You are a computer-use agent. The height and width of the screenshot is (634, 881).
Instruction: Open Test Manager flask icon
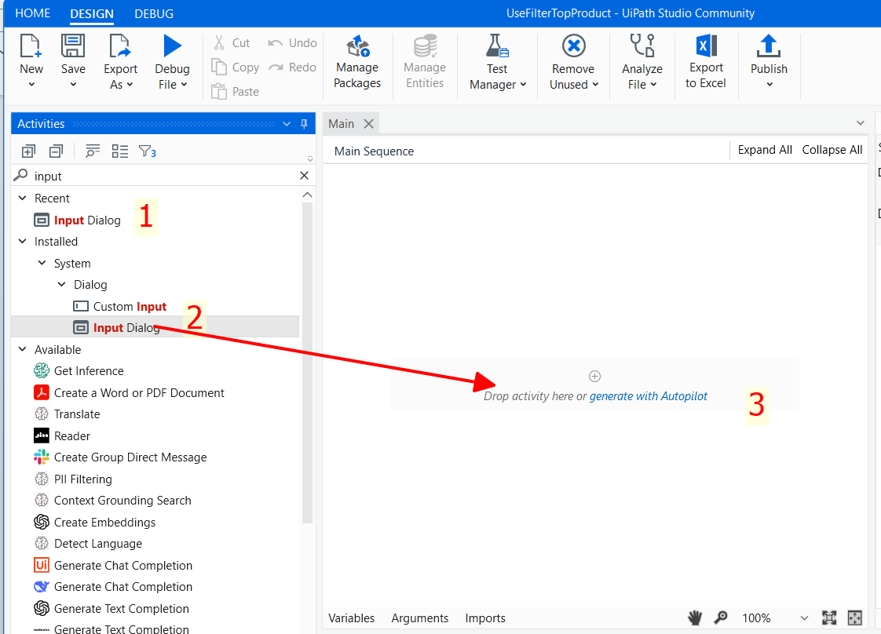(x=497, y=46)
